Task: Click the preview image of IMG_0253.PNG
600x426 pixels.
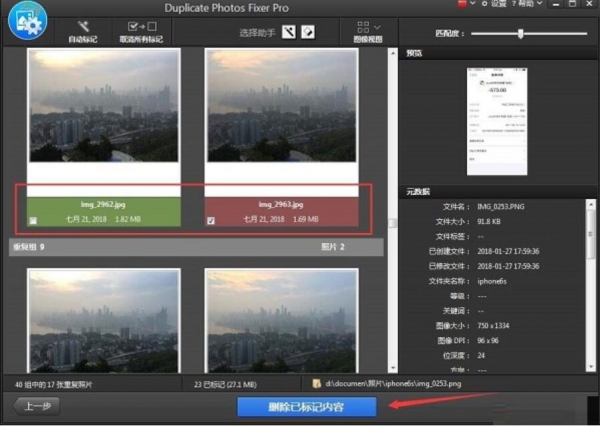Action: pos(497,121)
